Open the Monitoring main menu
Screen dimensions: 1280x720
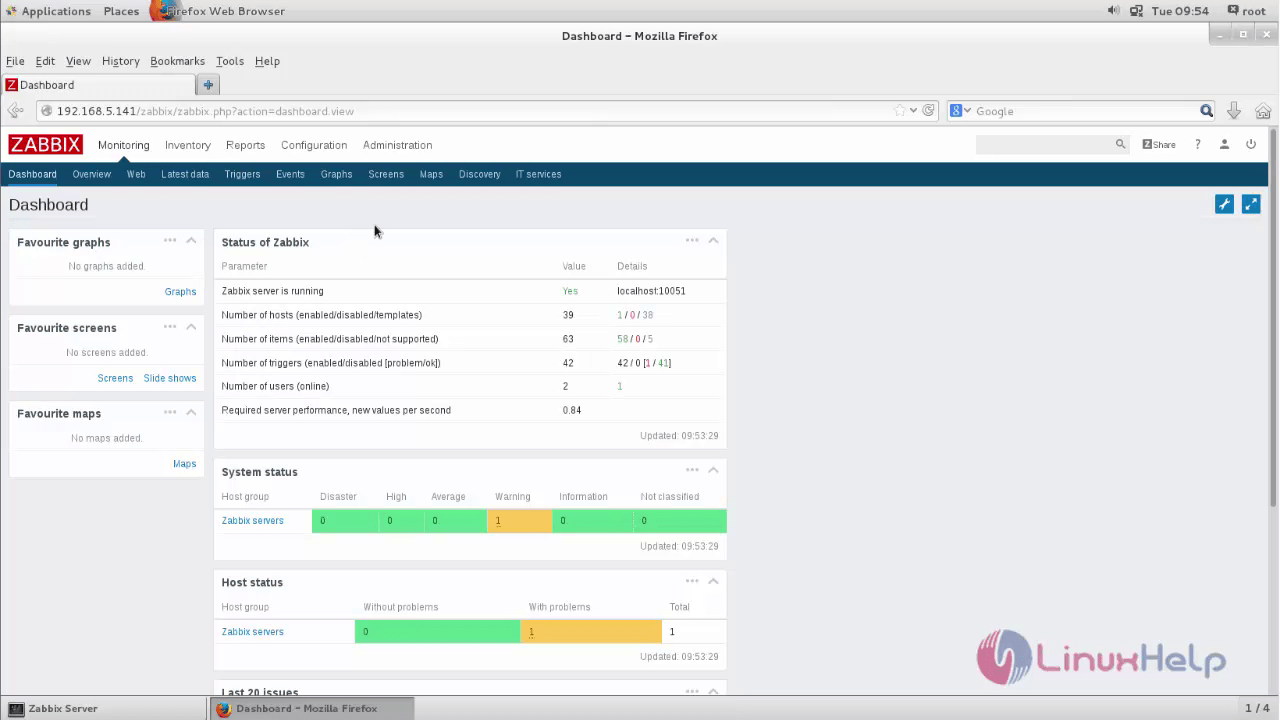coord(123,145)
